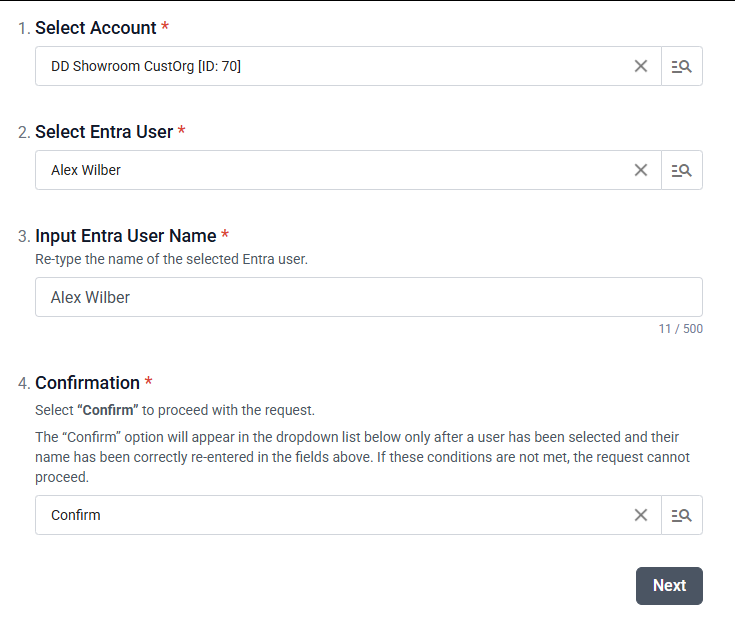Viewport: 735px width, 638px height.
Task: Click the "Confirmation" question heading
Action: [87, 383]
